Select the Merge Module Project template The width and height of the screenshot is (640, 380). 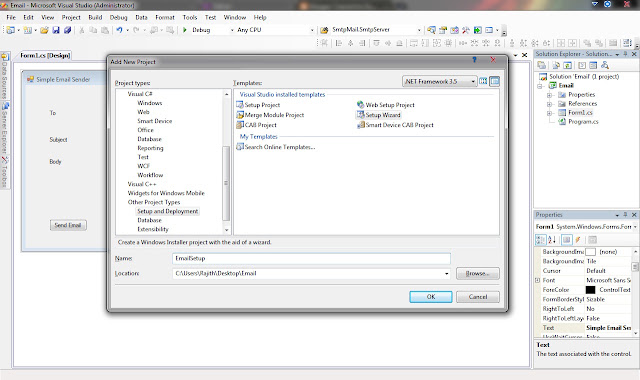point(270,115)
